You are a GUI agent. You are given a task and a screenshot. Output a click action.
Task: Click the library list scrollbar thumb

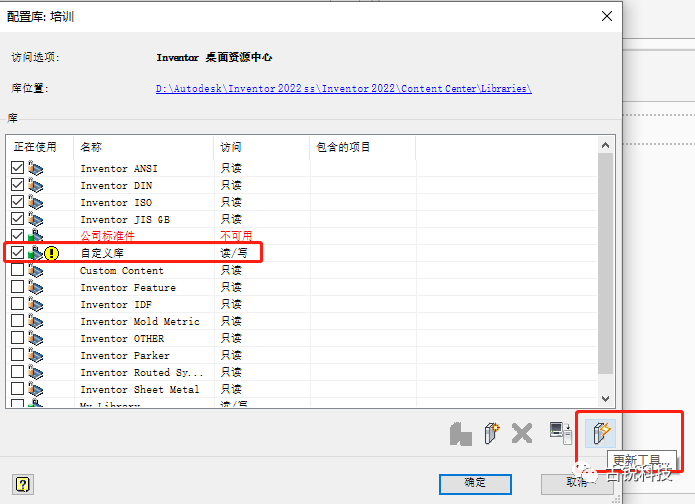coord(605,263)
